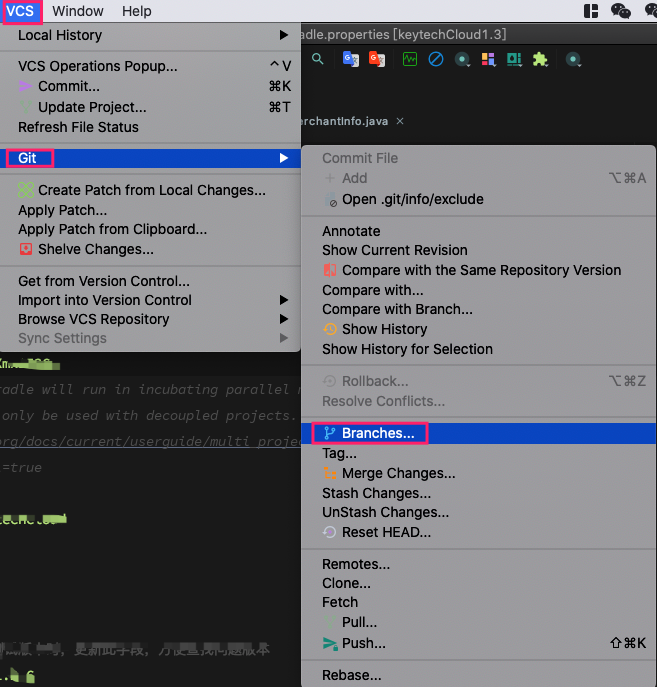Open the Help menu
The image size is (657, 687).
pos(137,11)
